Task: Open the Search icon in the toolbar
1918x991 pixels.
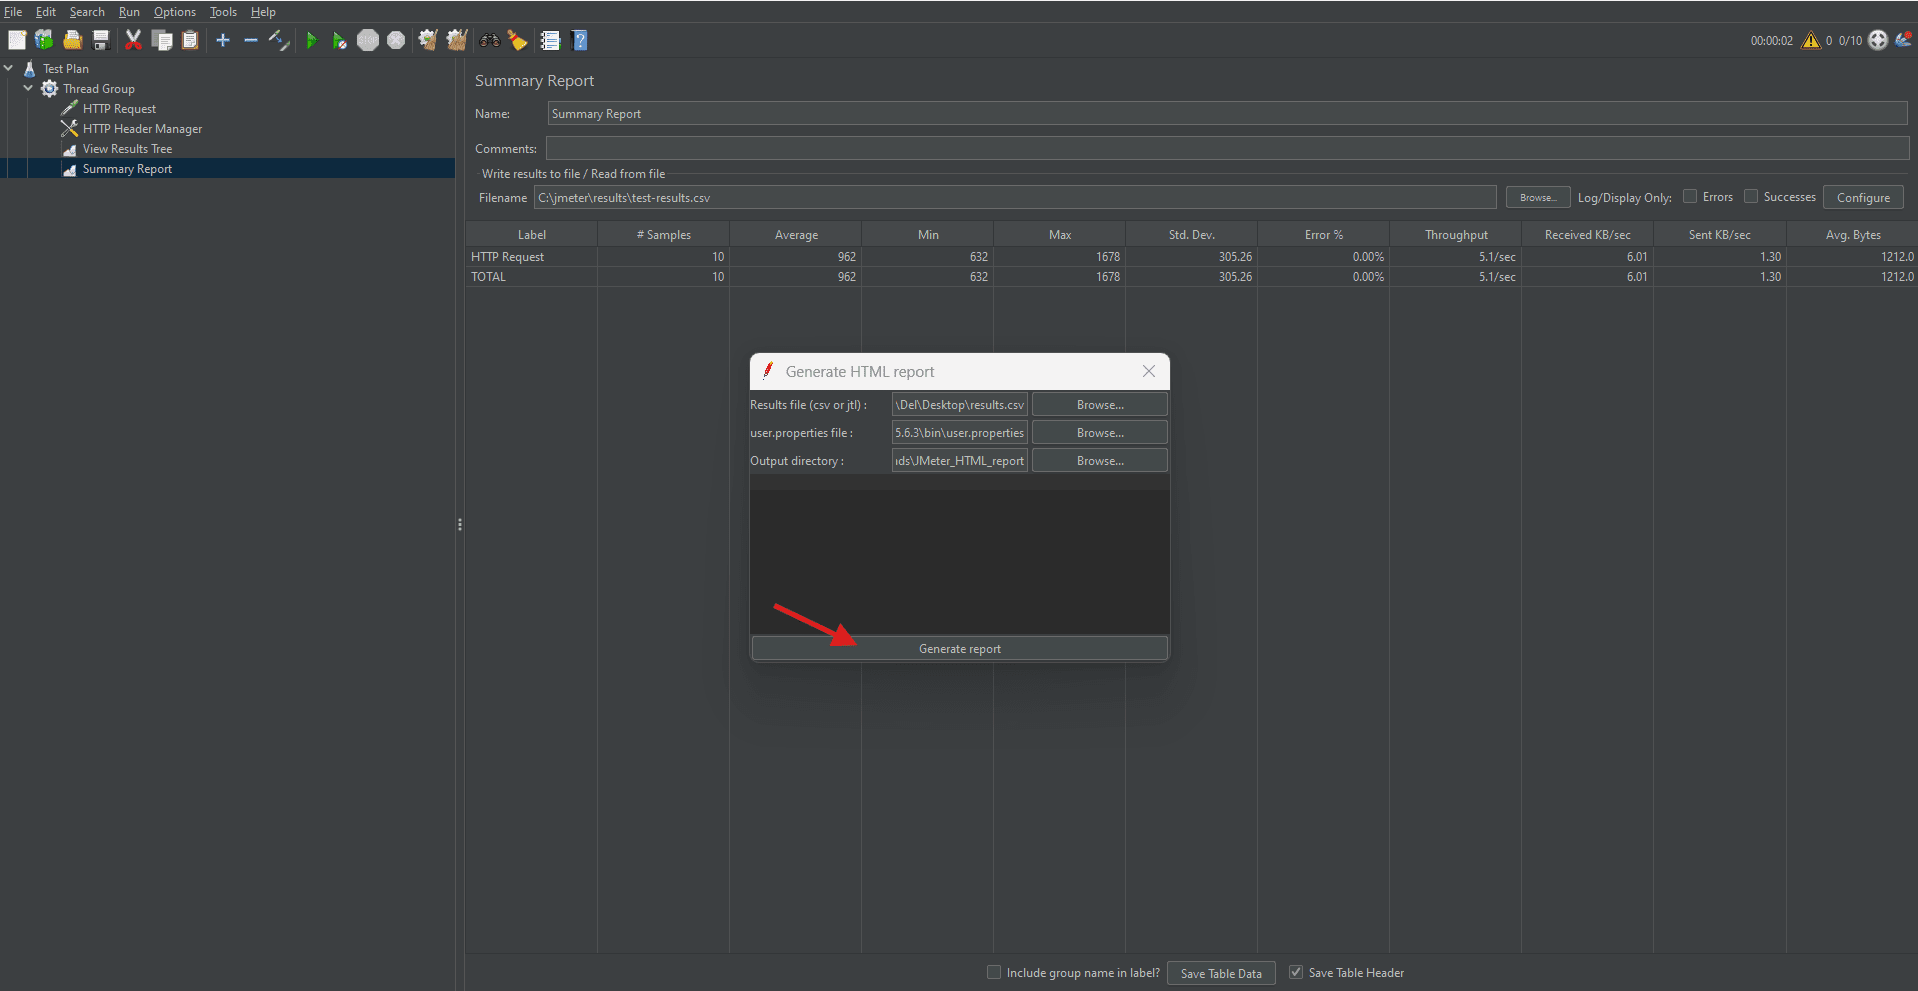Action: (489, 40)
